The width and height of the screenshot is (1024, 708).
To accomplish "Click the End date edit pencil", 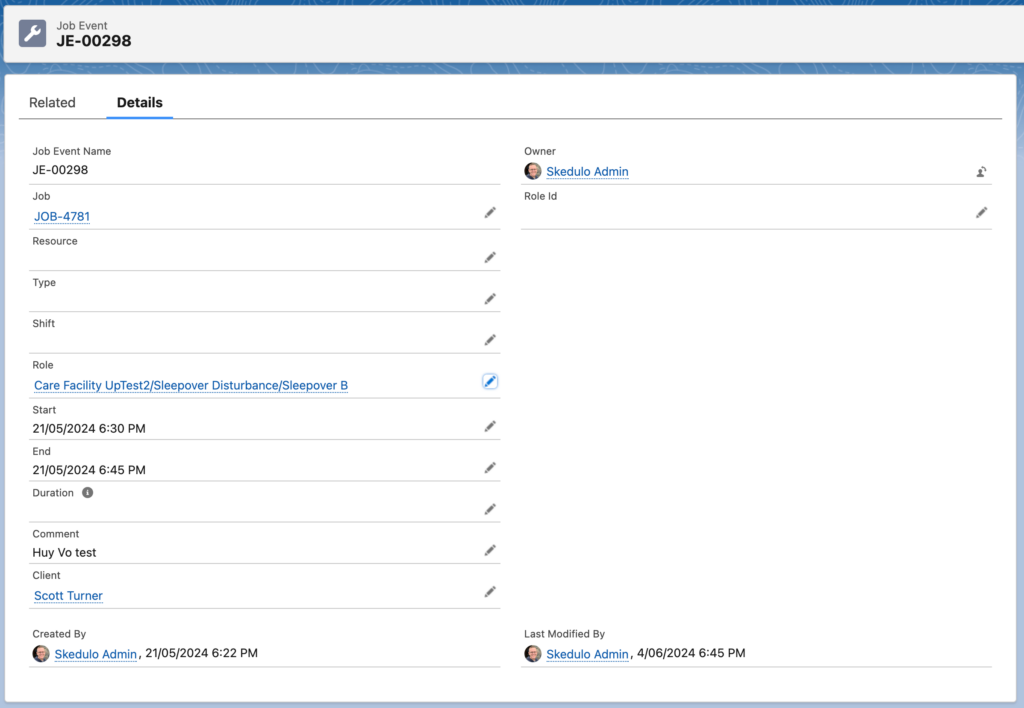I will (490, 468).
